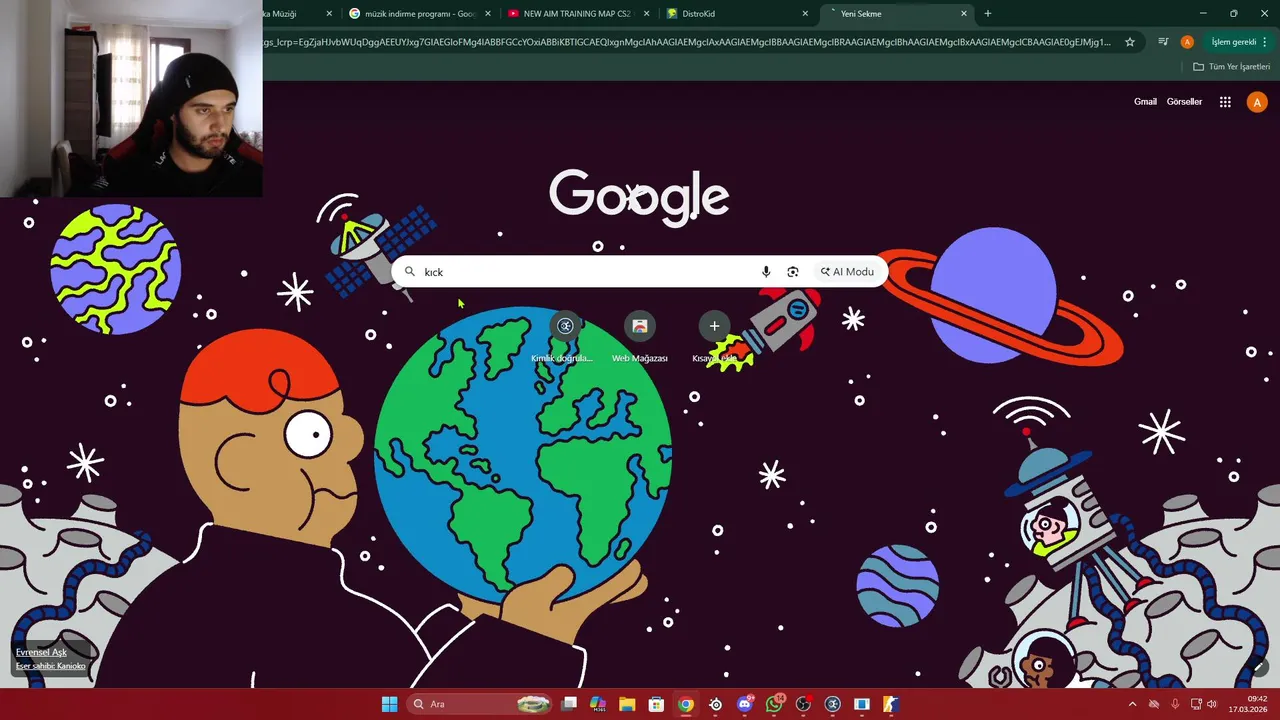The height and width of the screenshot is (720, 1280).
Task: Click the microphone icon in the system tray
Action: (1175, 704)
